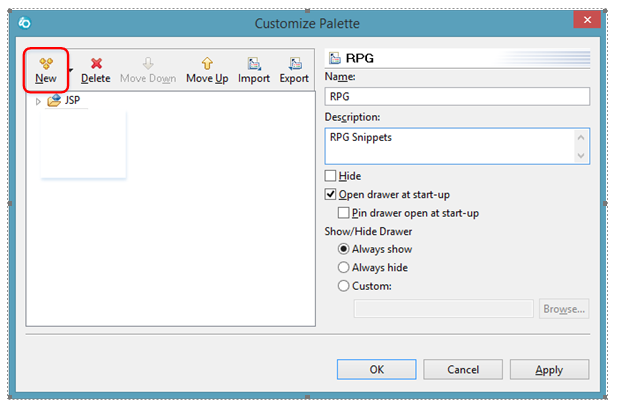Image resolution: width=617 pixels, height=409 pixels.
Task: Click into the Name text field
Action: (458, 98)
